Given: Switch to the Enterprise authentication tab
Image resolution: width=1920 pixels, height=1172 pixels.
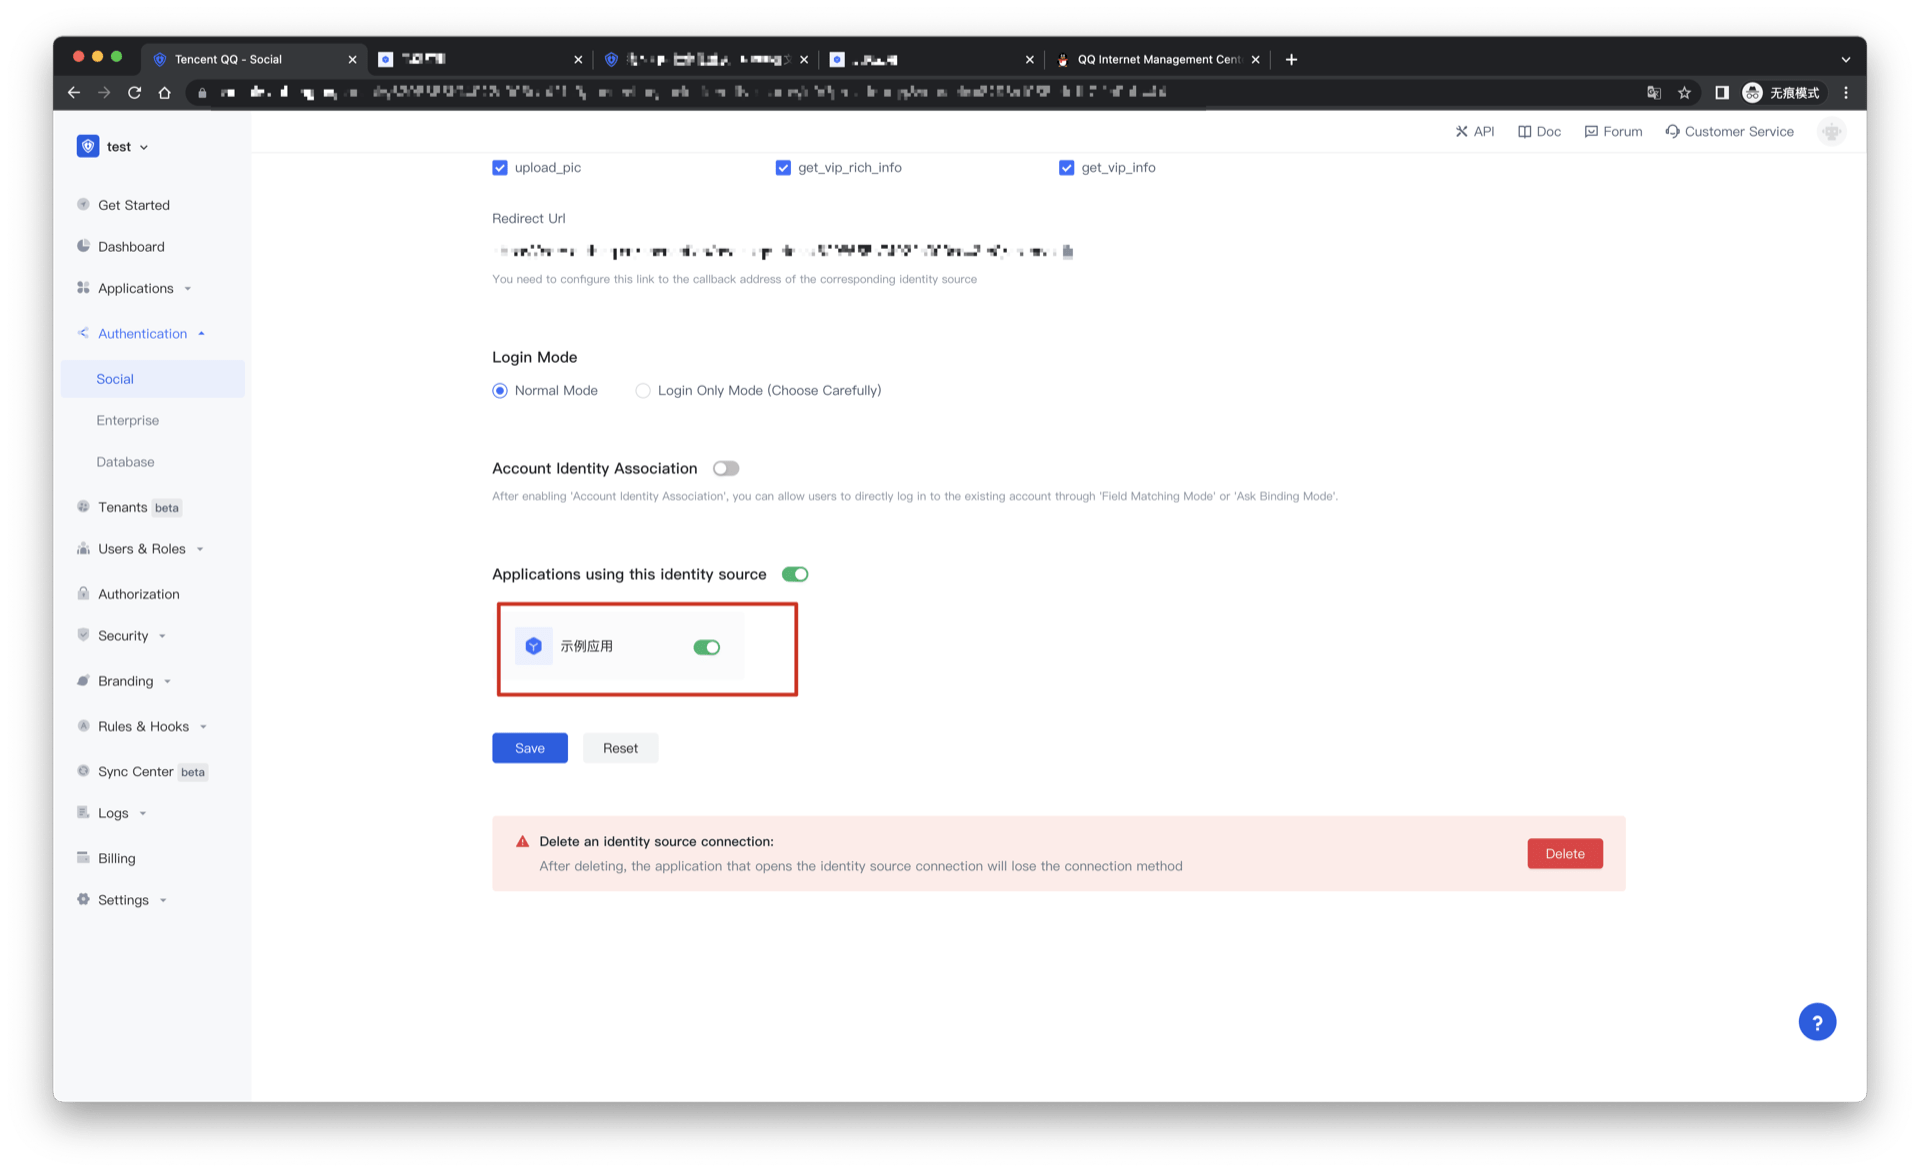Looking at the screenshot, I should (127, 420).
